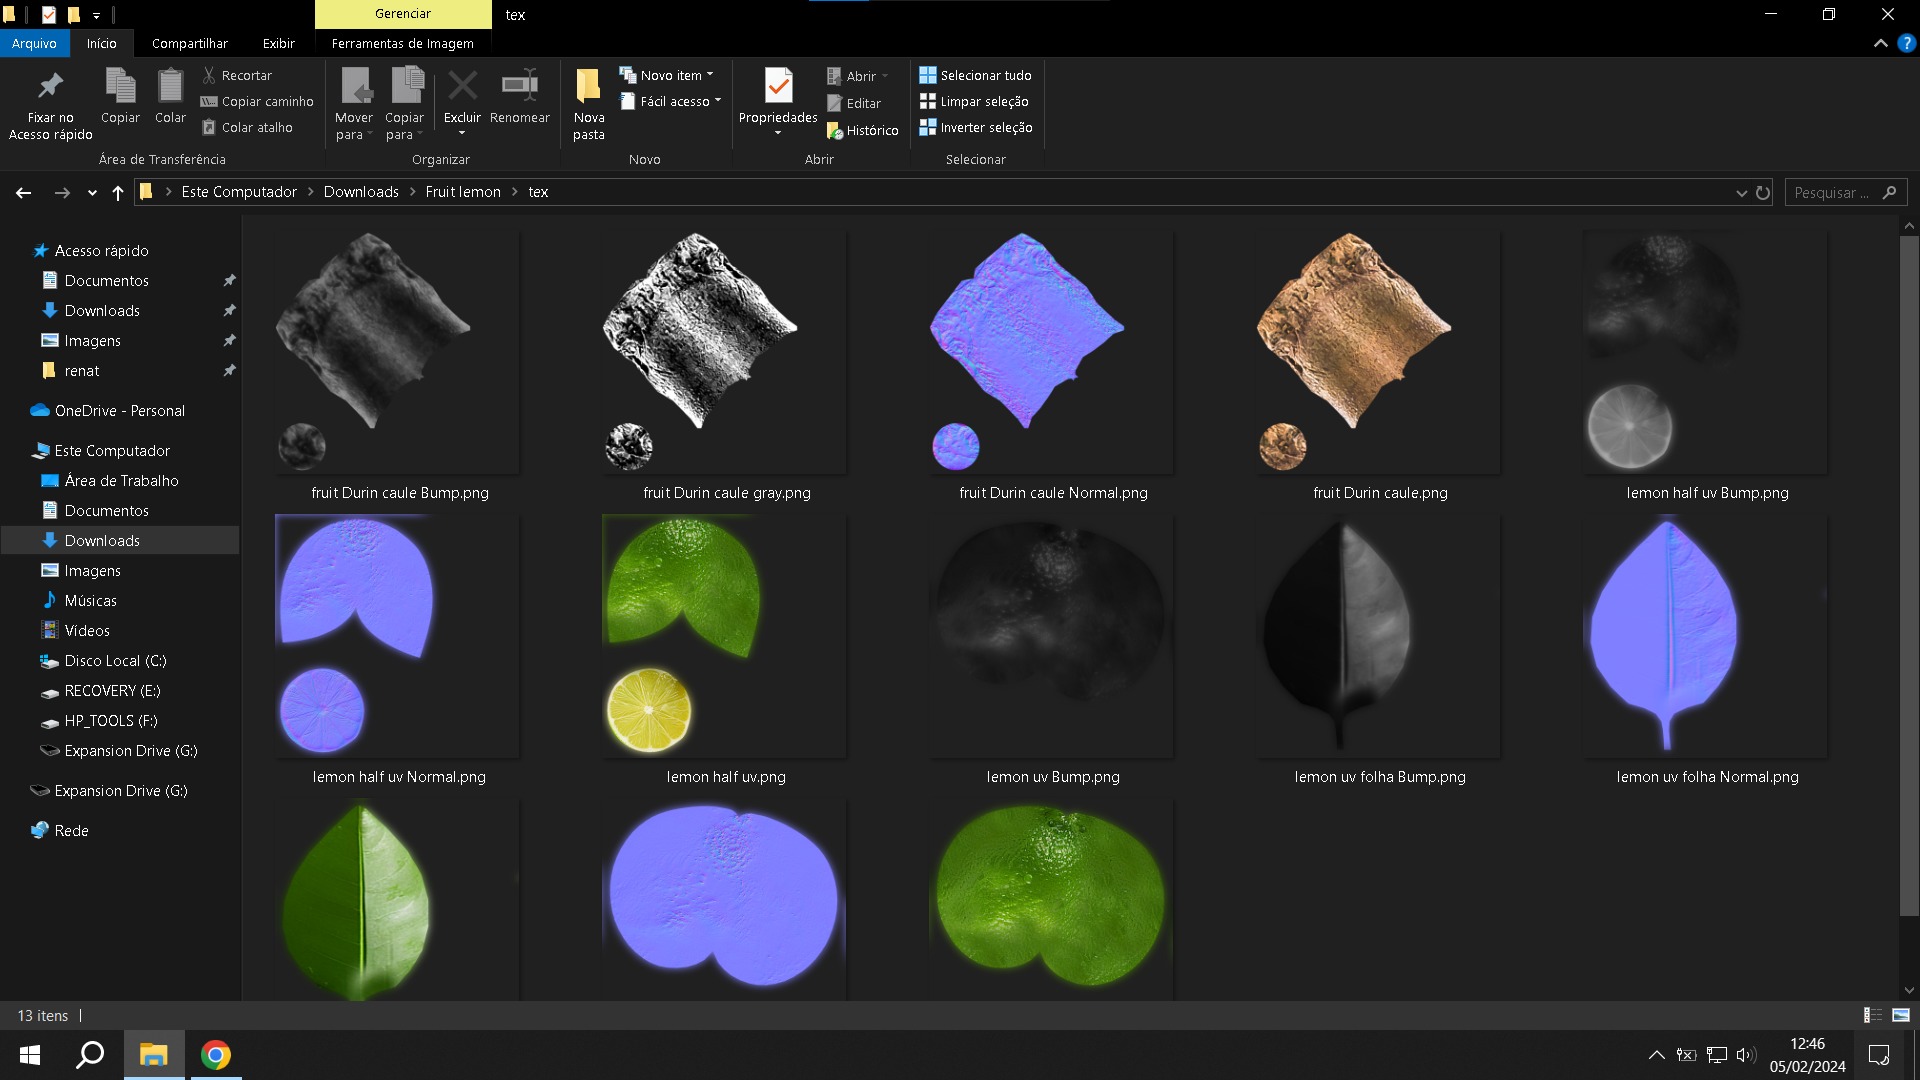Open the Novo item dropdown

click(668, 75)
